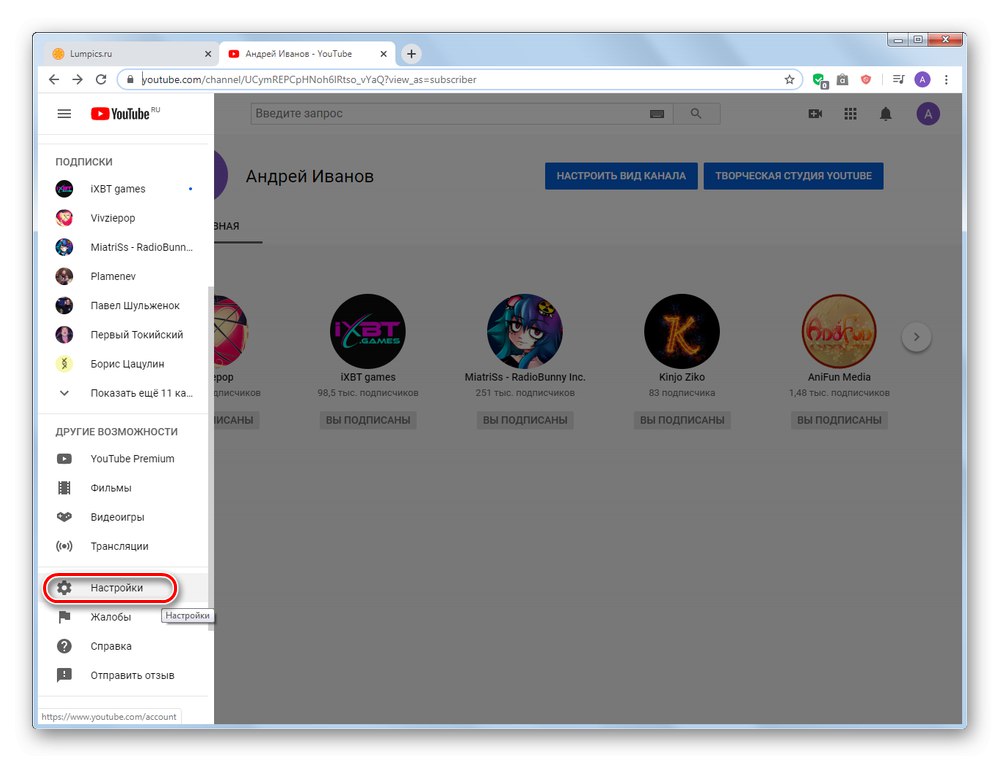Open Настройки gear icon

64,588
